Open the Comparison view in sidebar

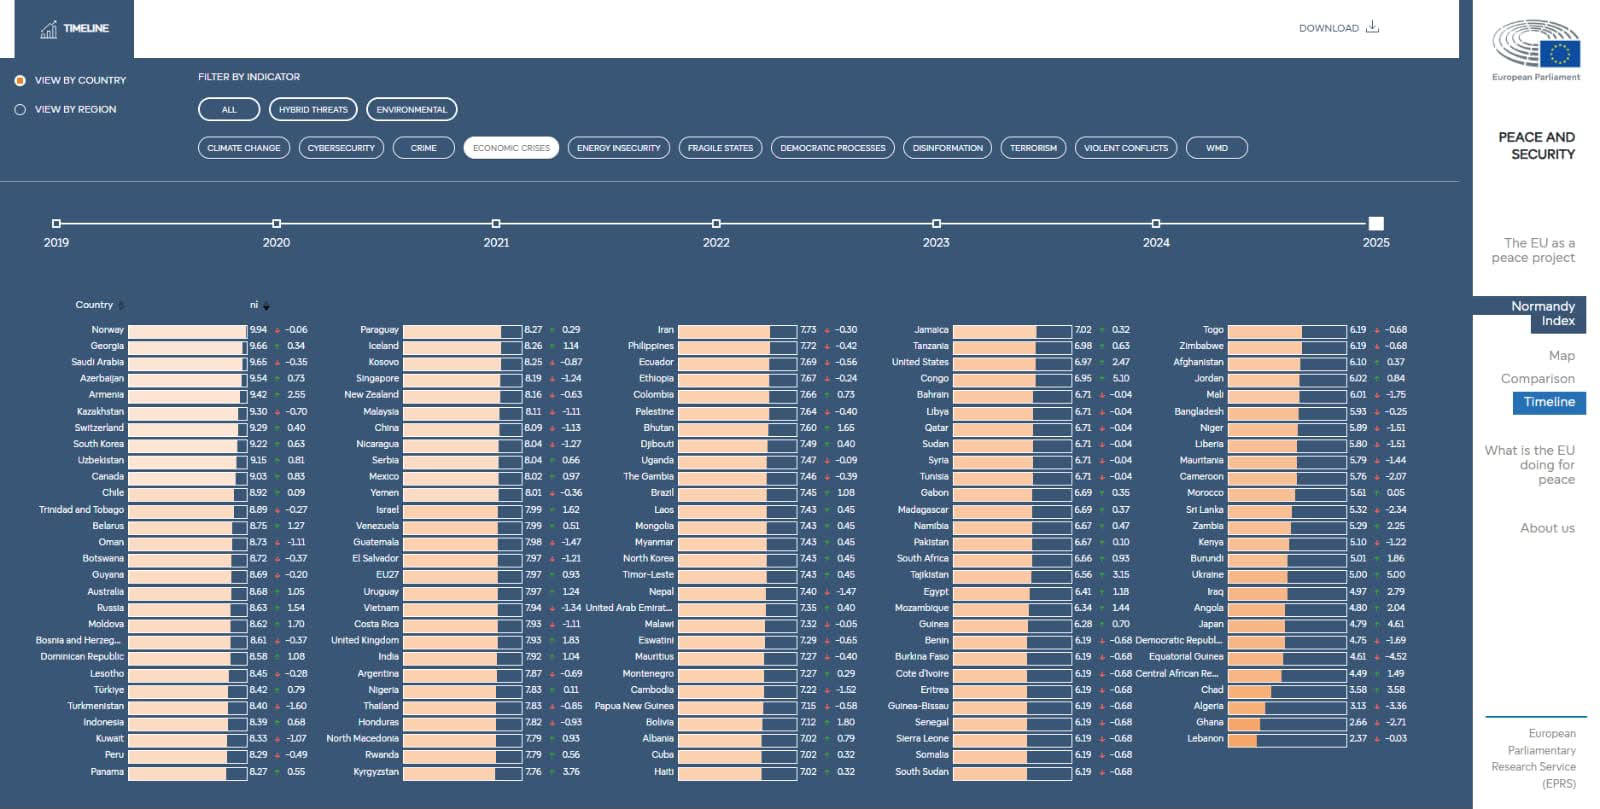coord(1537,378)
